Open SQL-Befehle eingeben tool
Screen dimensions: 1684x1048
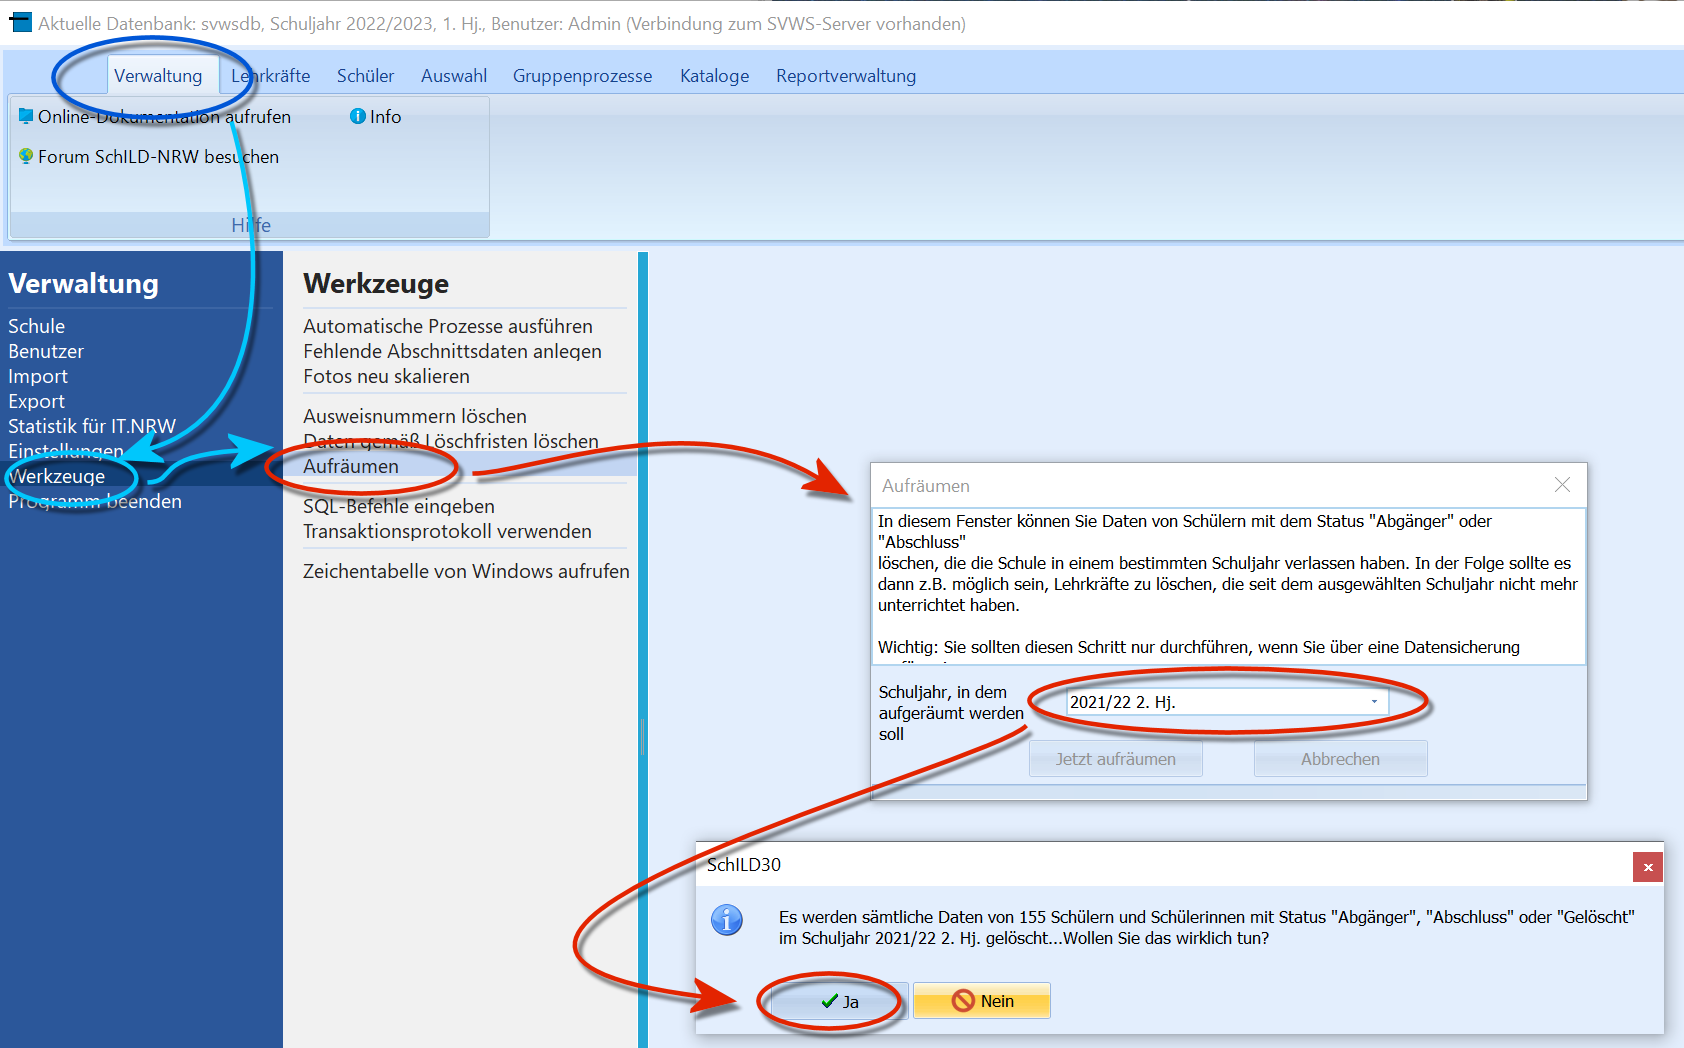[x=399, y=506]
